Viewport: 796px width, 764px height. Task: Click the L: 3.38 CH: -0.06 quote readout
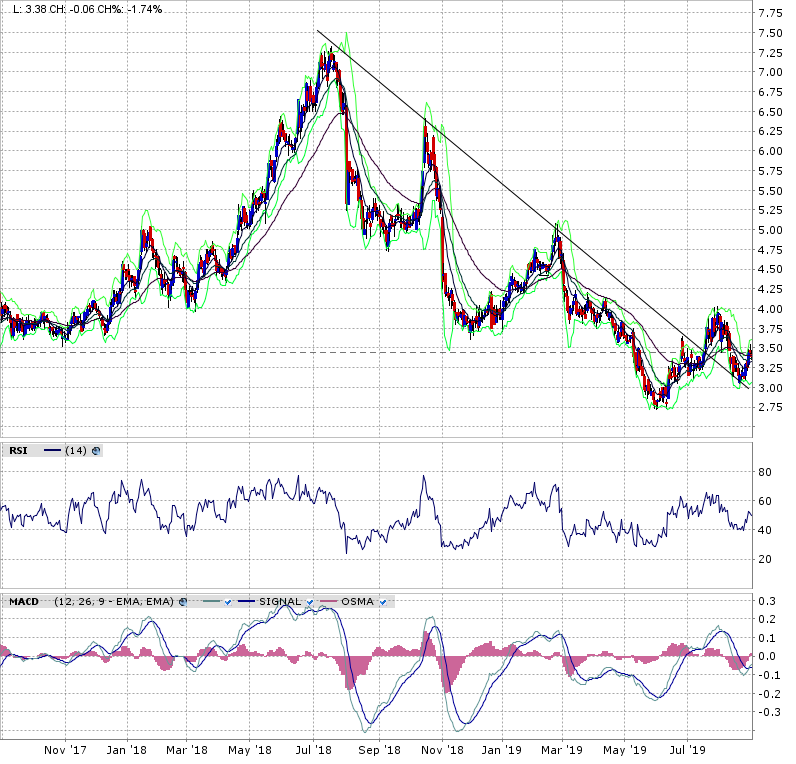[x=87, y=9]
